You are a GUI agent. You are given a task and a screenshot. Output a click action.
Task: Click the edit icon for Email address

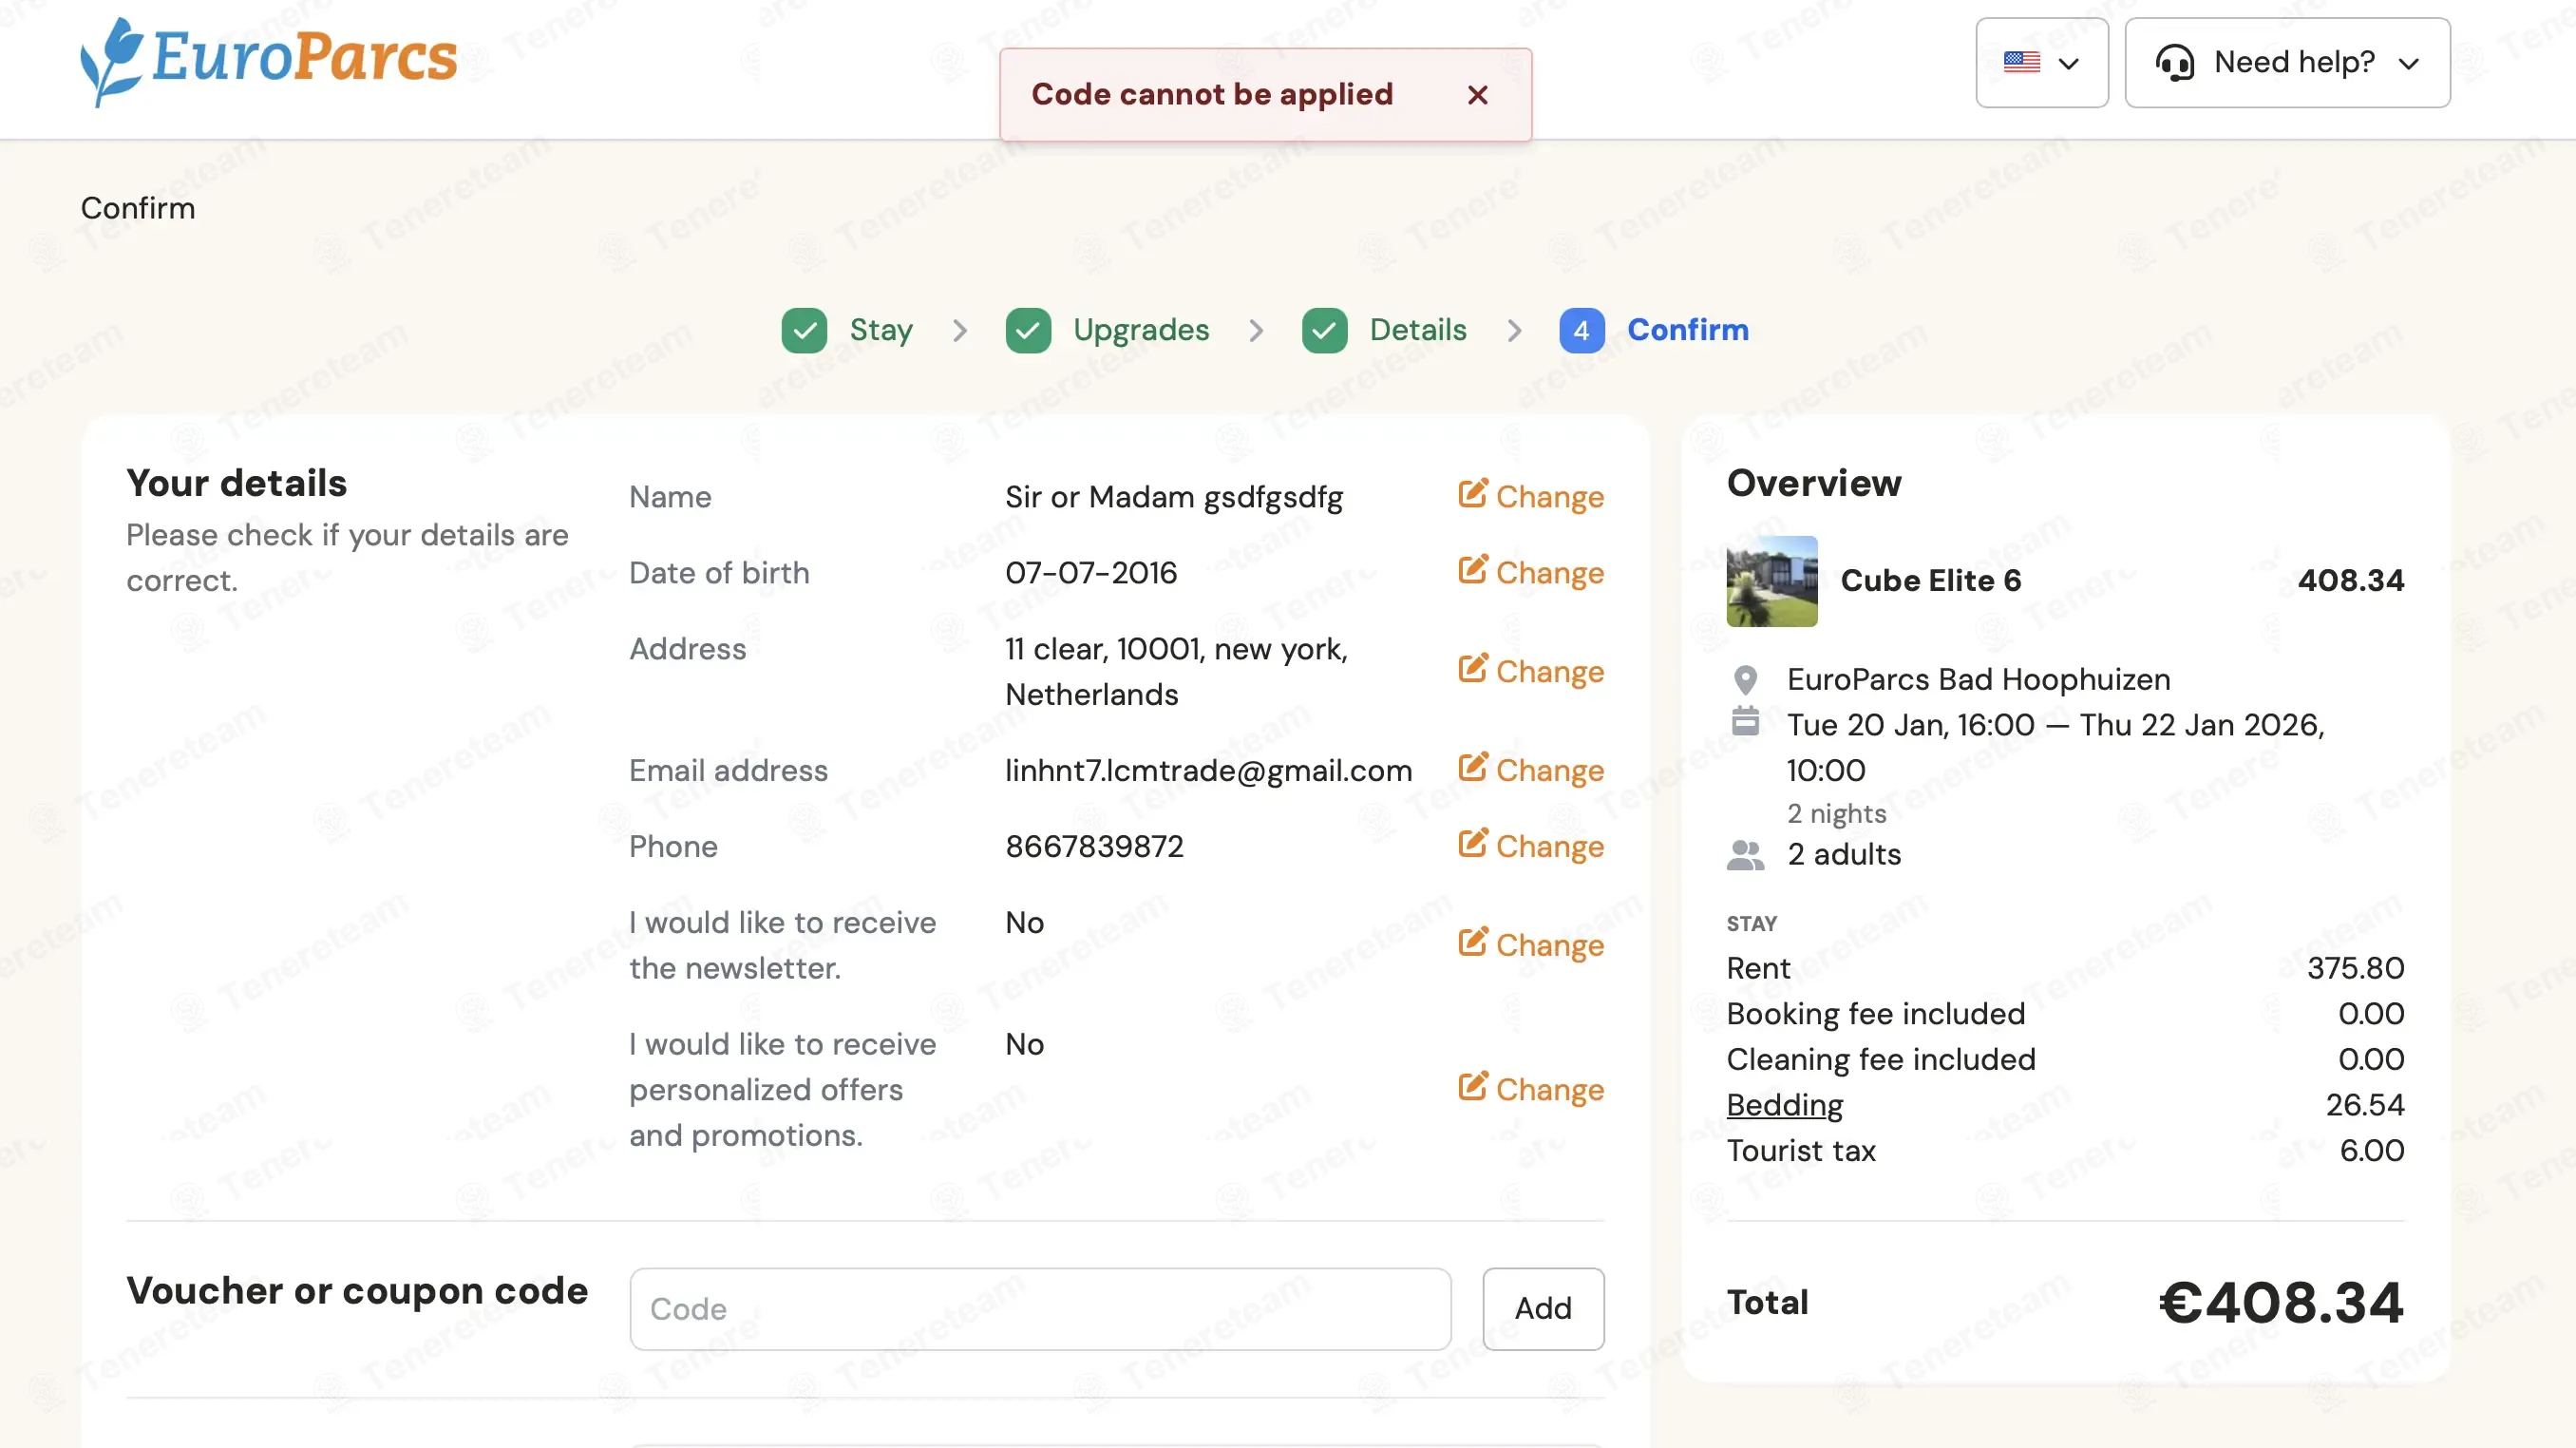click(x=1472, y=768)
